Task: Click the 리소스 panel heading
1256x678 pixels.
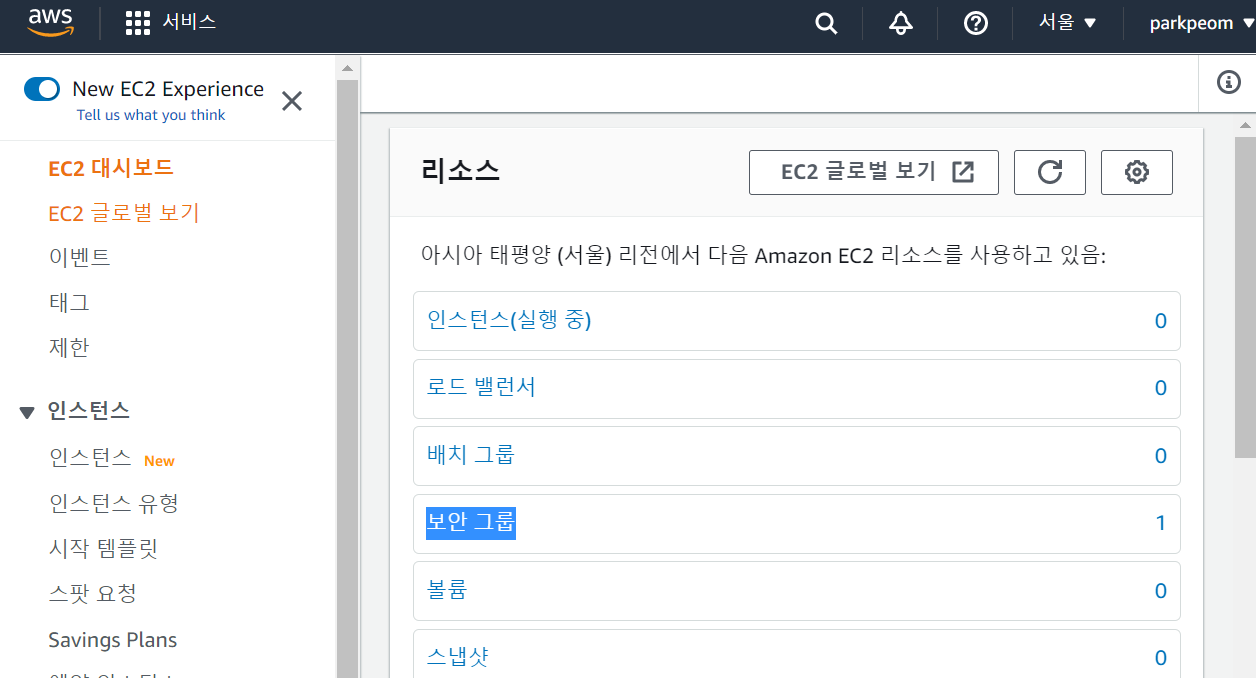Action: 460,171
